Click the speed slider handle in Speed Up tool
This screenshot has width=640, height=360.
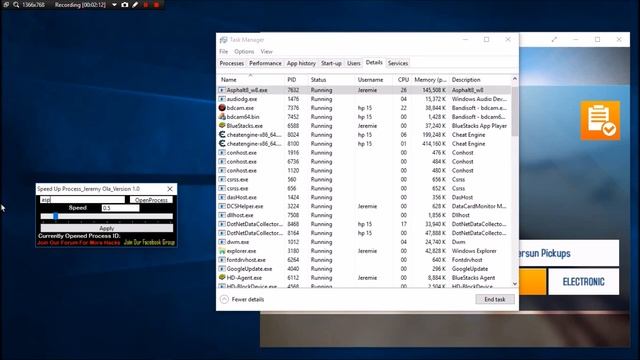56,216
